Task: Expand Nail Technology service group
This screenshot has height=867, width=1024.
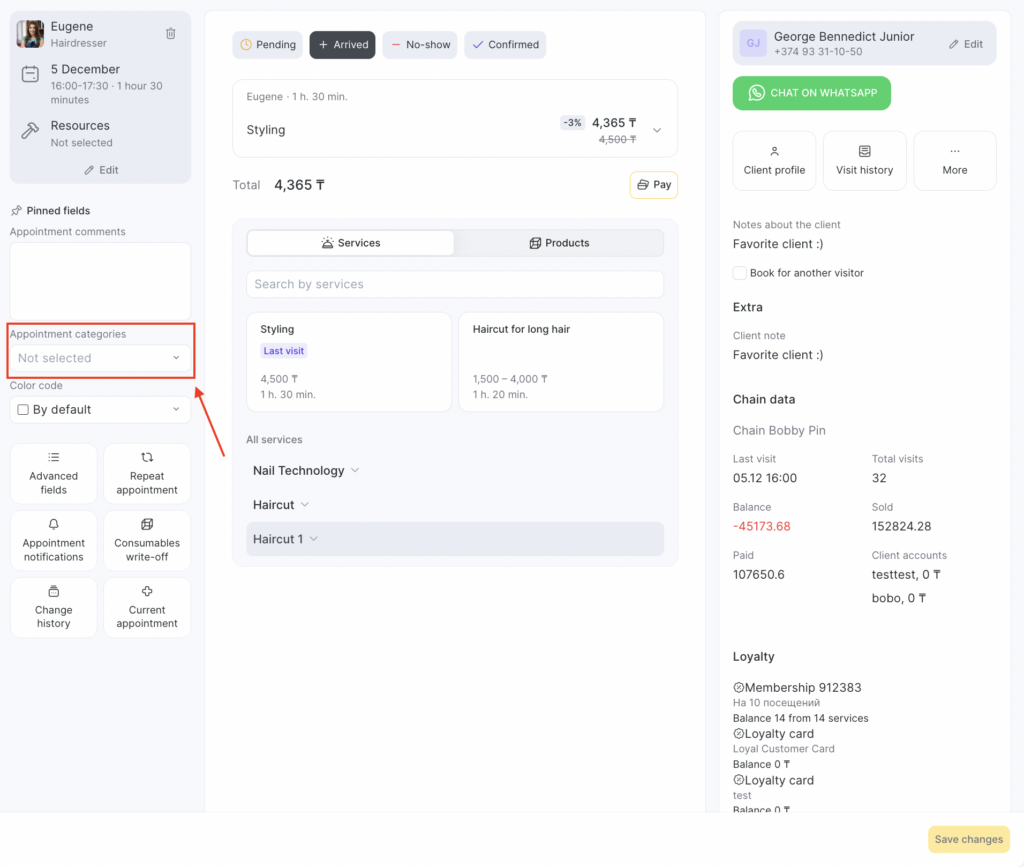Action: (x=305, y=471)
